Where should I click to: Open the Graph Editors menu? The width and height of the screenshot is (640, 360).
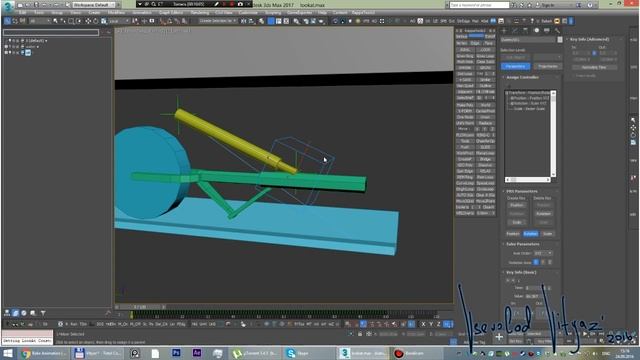[171, 13]
